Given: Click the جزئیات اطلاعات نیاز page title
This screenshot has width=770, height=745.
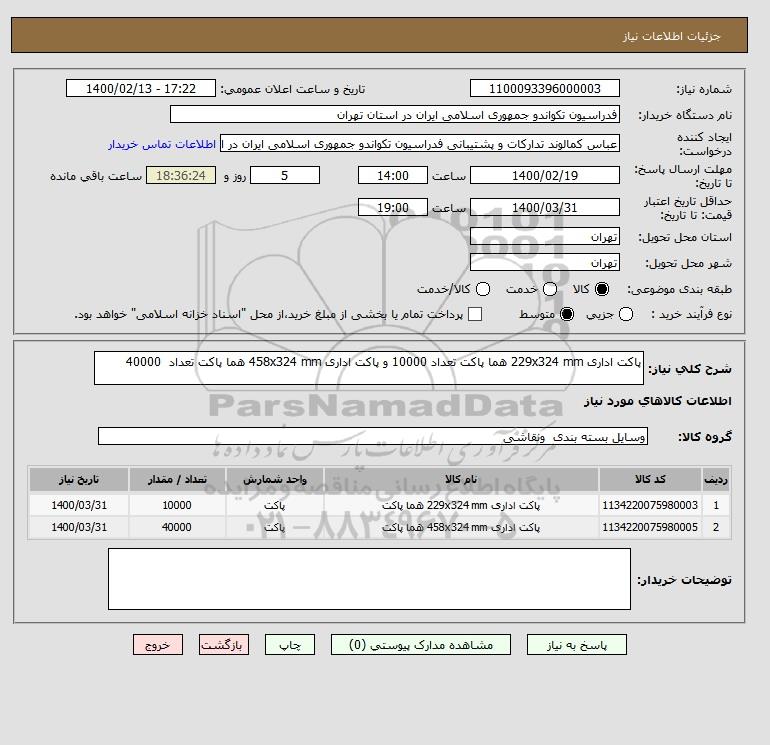Looking at the screenshot, I should pos(671,36).
